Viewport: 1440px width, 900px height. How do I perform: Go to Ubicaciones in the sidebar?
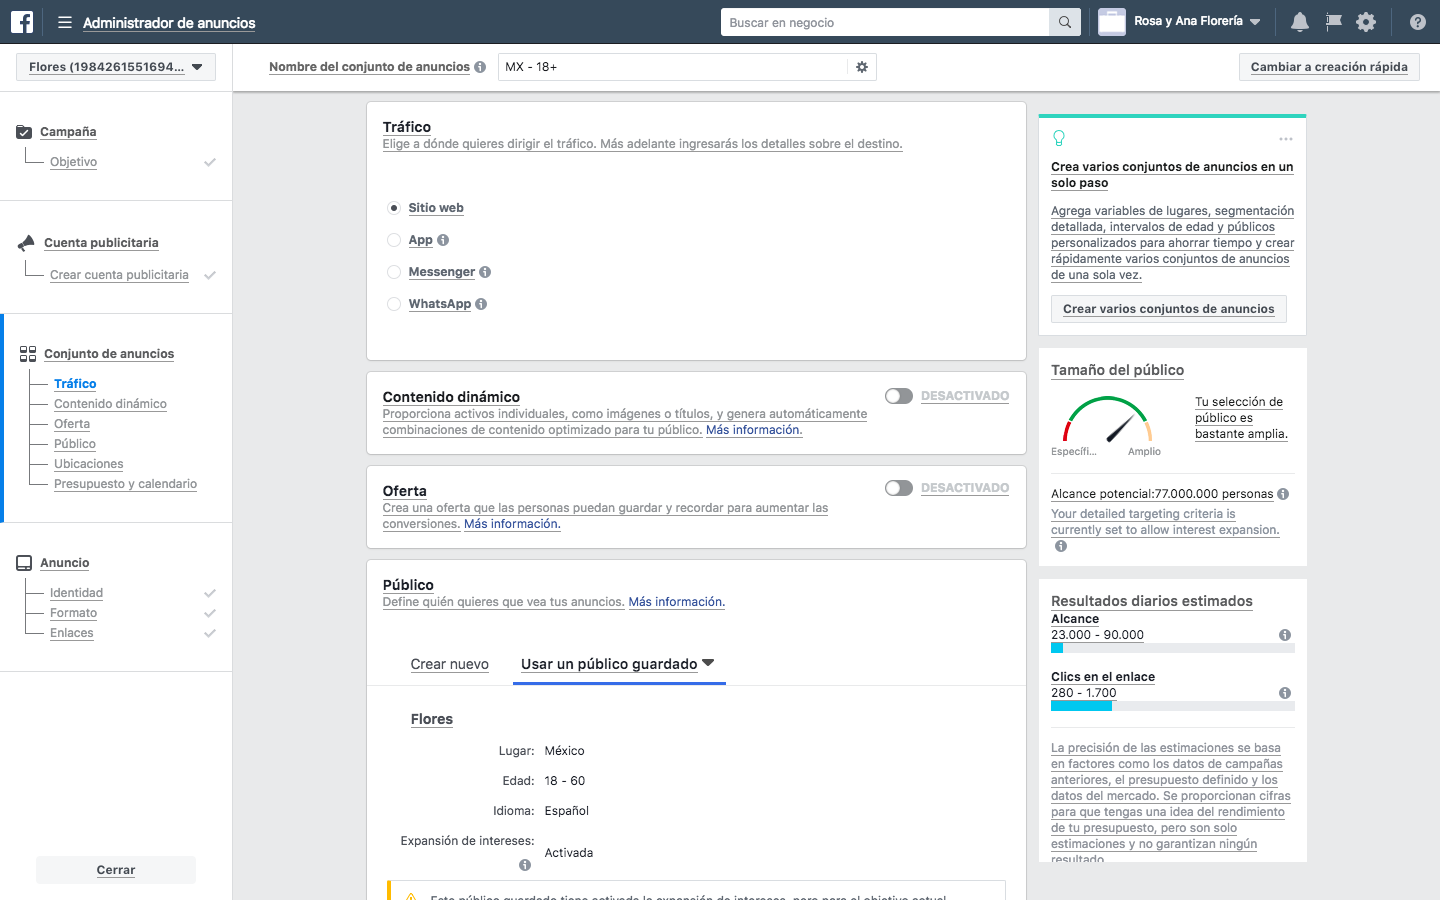coord(89,464)
